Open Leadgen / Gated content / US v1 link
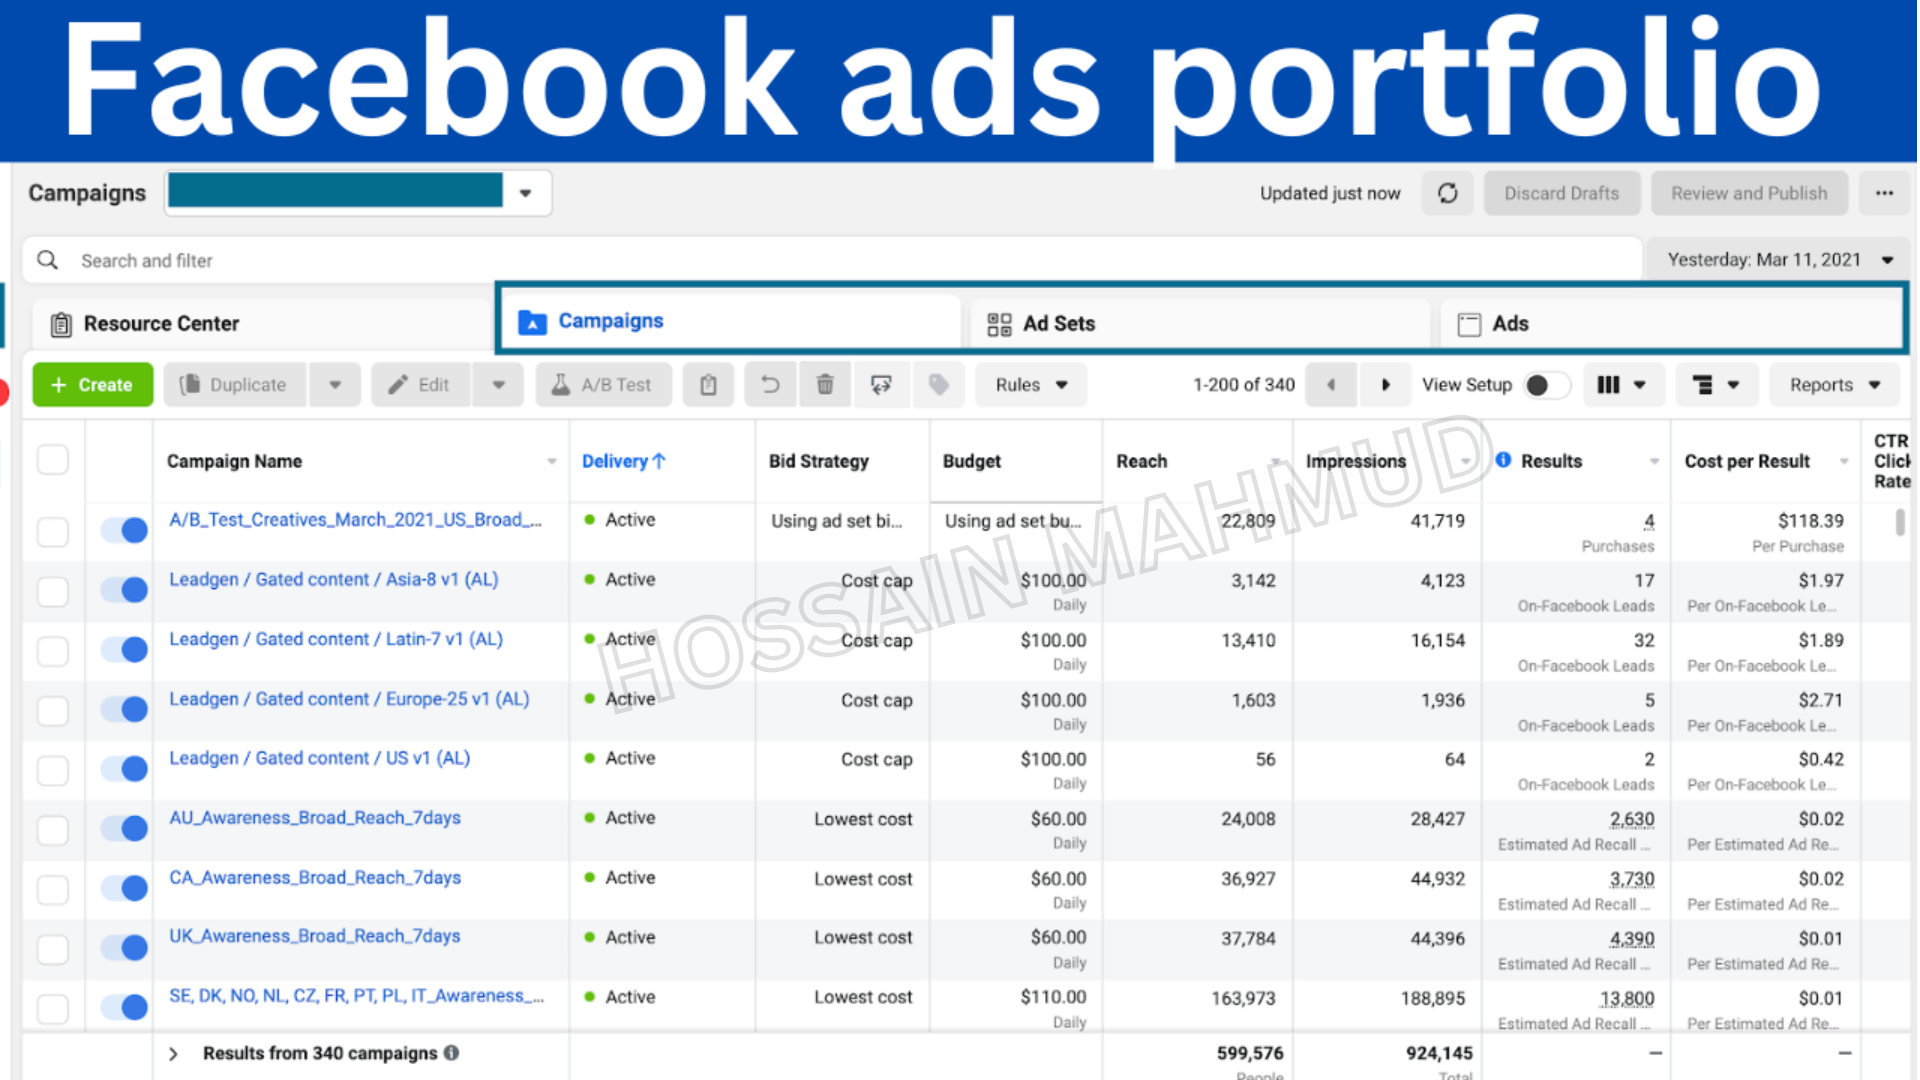The image size is (1920, 1080). pyautogui.click(x=319, y=758)
